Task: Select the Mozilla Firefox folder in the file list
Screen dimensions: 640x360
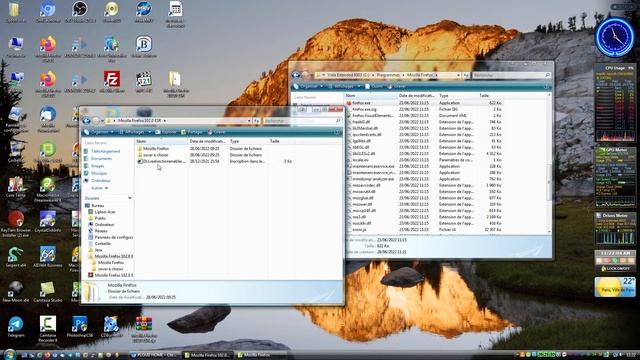Action: point(153,149)
